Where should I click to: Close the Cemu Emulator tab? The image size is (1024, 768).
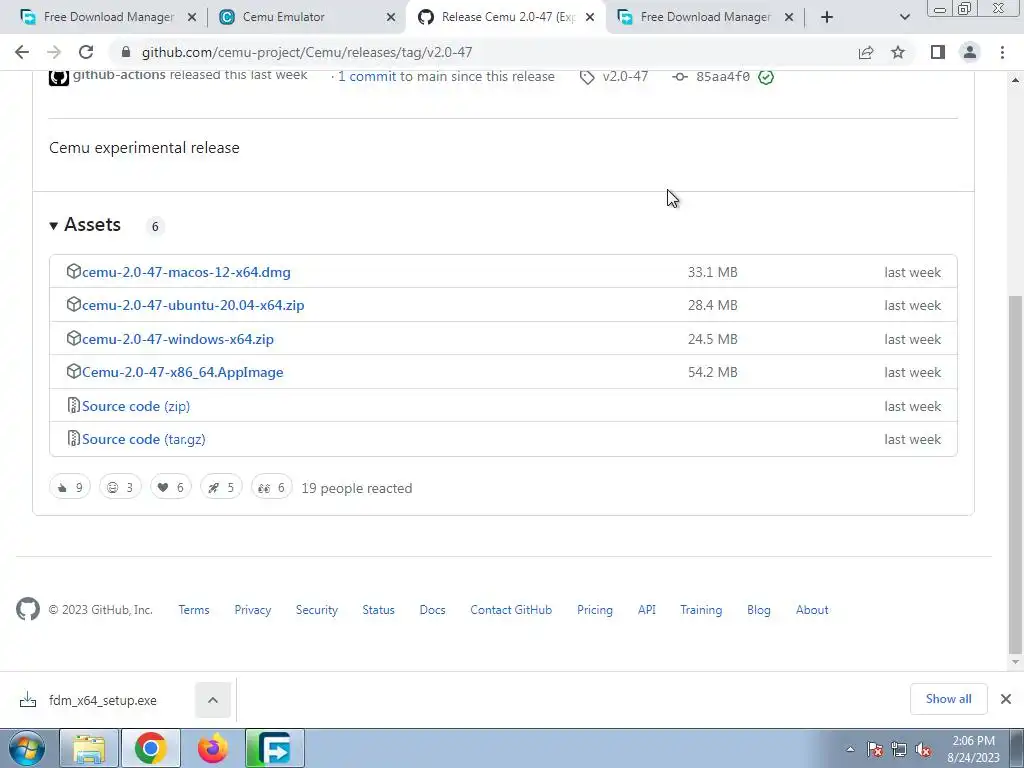(391, 17)
